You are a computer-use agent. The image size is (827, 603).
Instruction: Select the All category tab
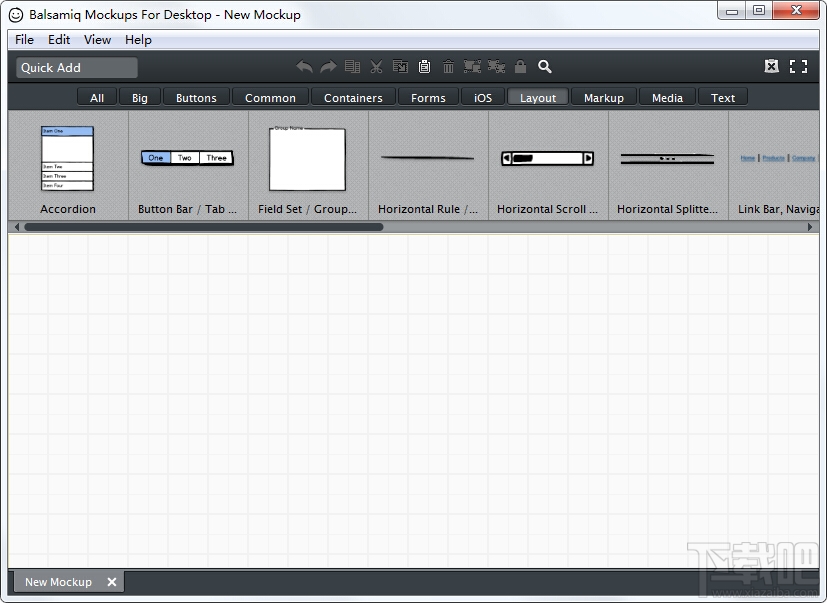pyautogui.click(x=97, y=98)
